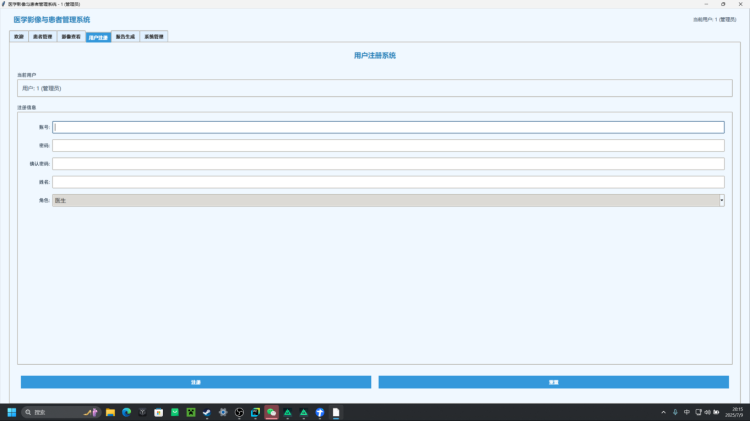Switch to the 患者管理 tab
This screenshot has width=750, height=421.
pos(43,37)
